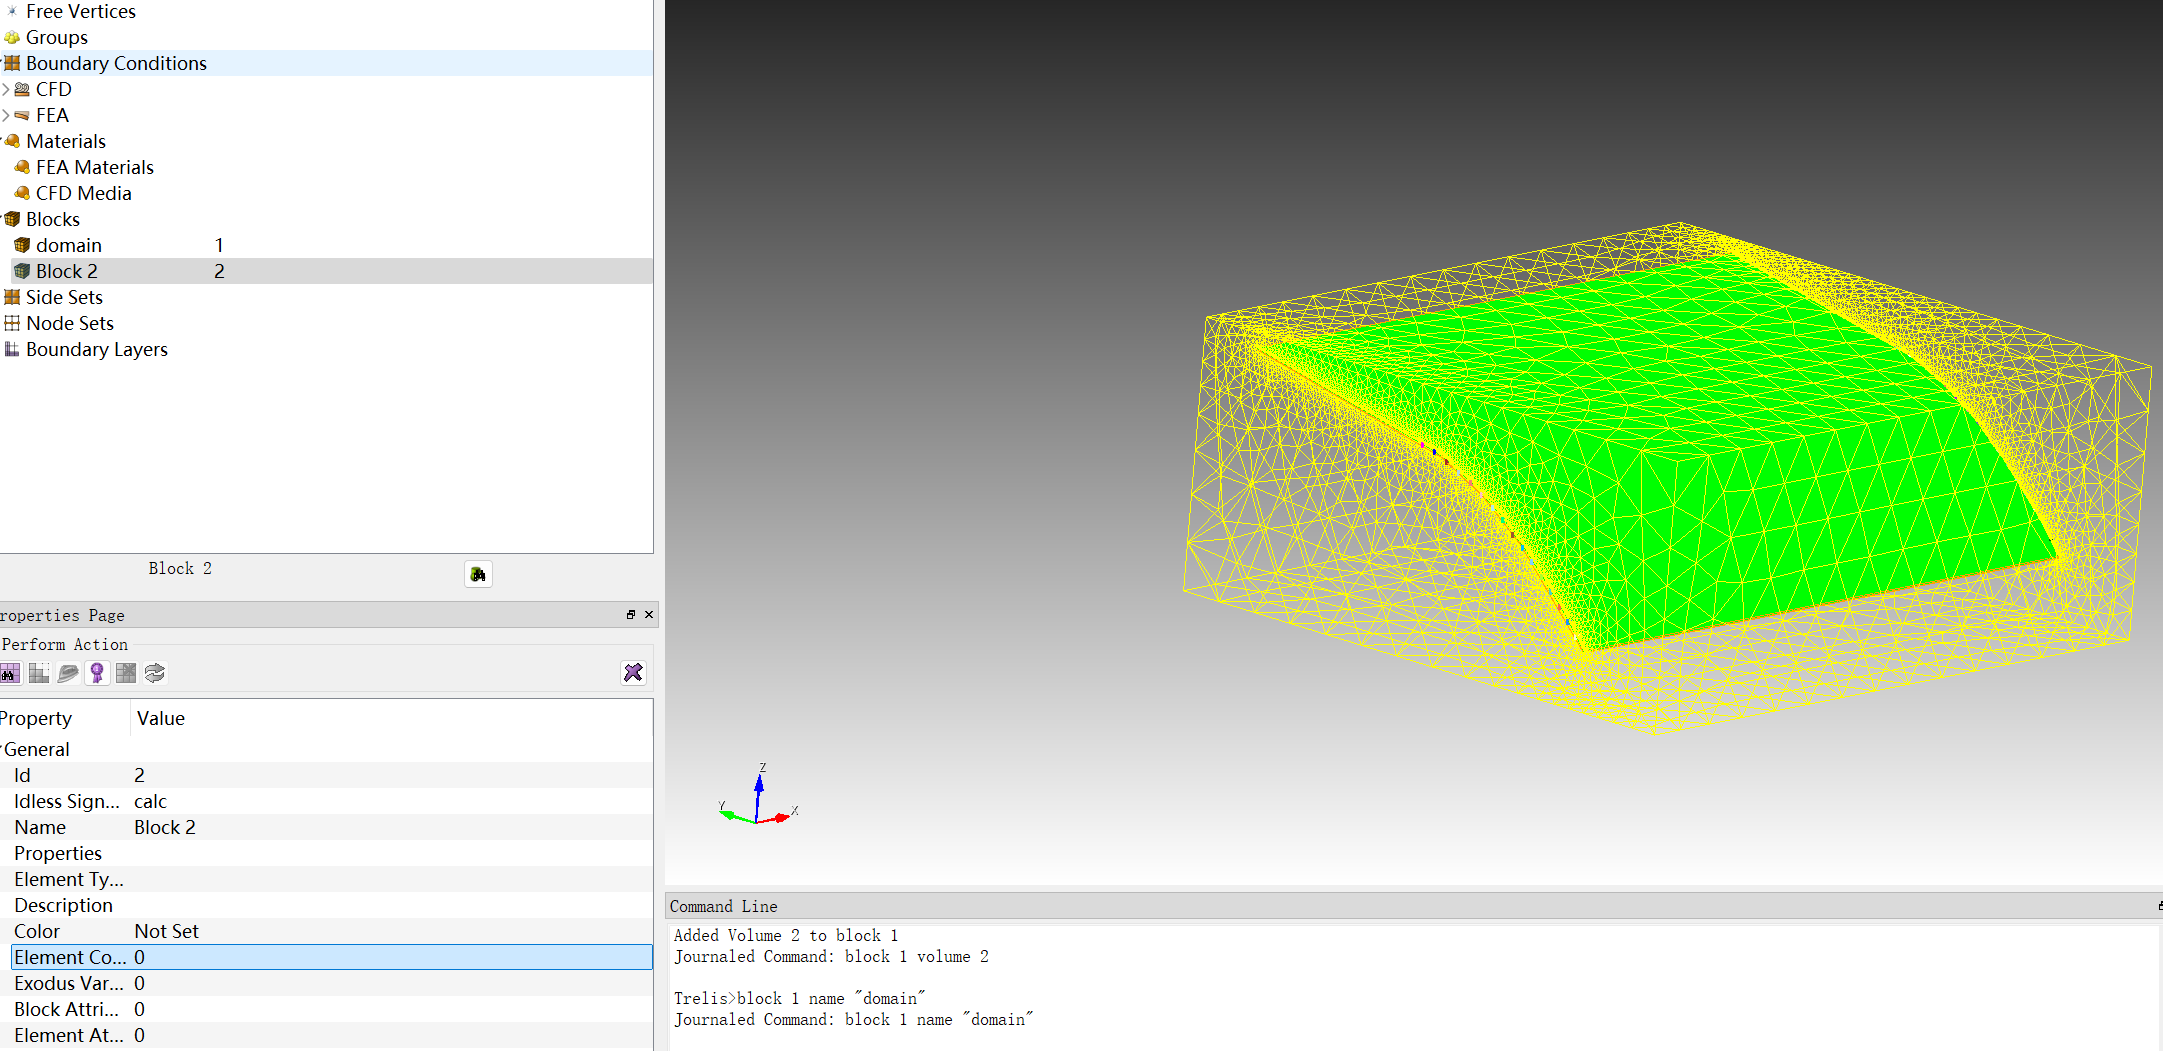This screenshot has width=2163, height=1051.
Task: Click the domain block ID value 1
Action: pyautogui.click(x=219, y=245)
